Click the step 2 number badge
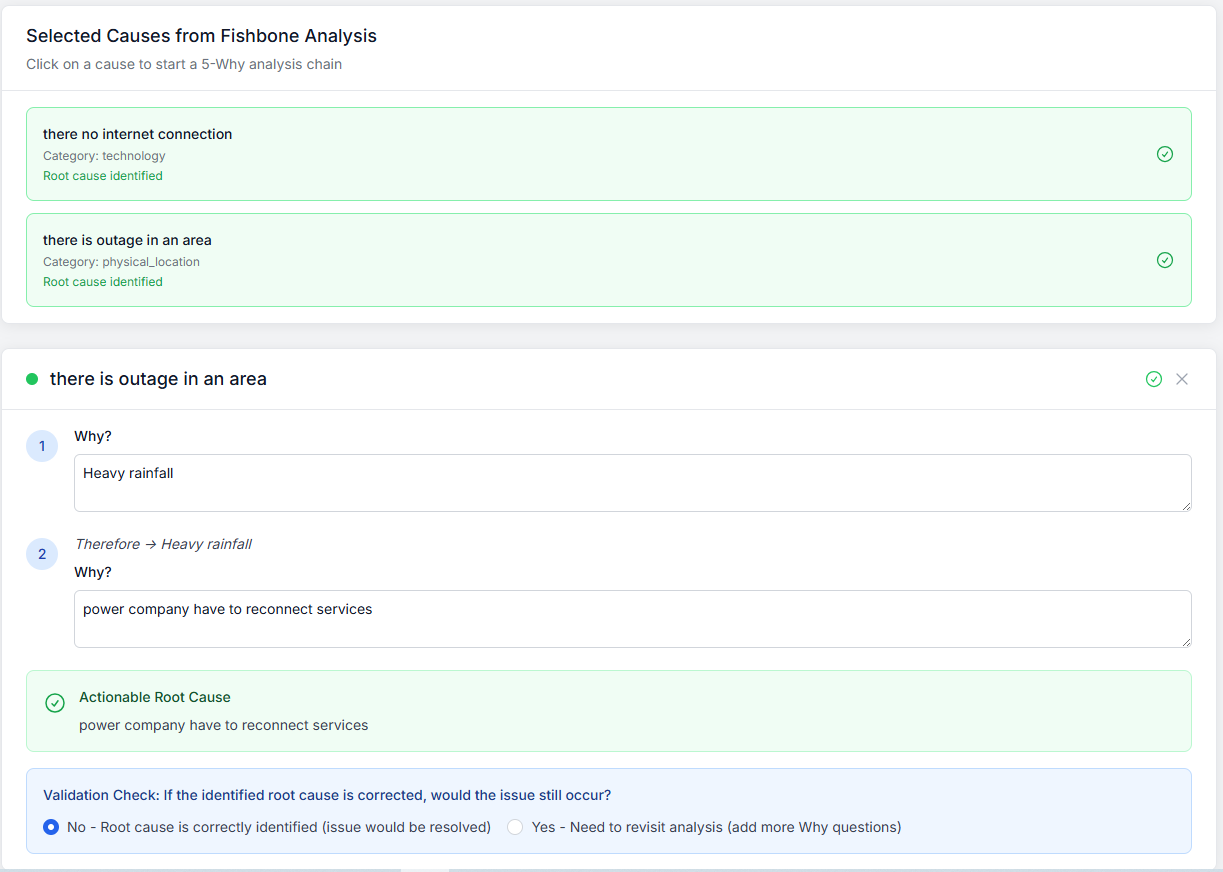The width and height of the screenshot is (1223, 872). tap(42, 554)
